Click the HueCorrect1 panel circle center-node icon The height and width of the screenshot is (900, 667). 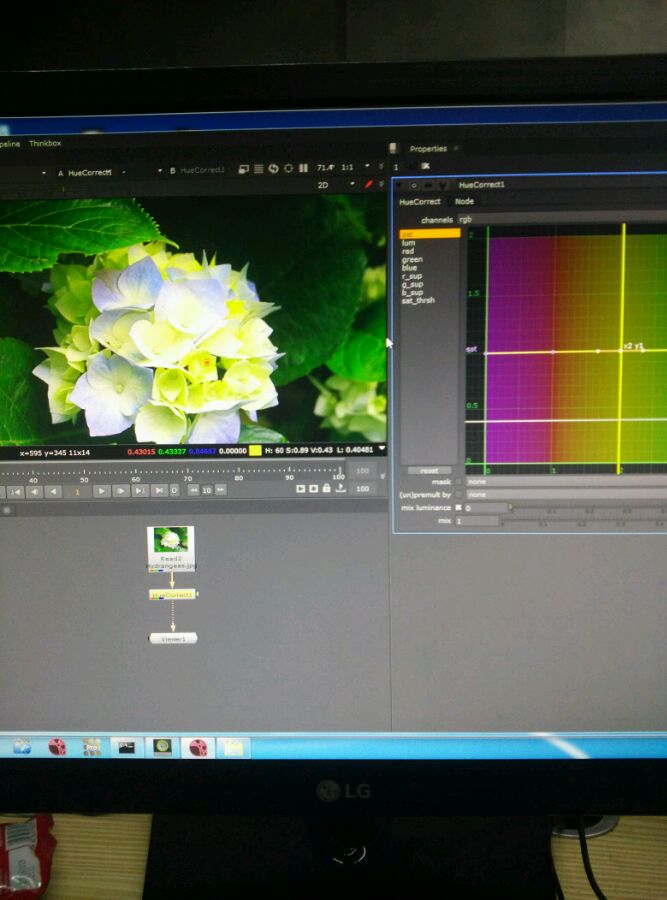[x=413, y=185]
